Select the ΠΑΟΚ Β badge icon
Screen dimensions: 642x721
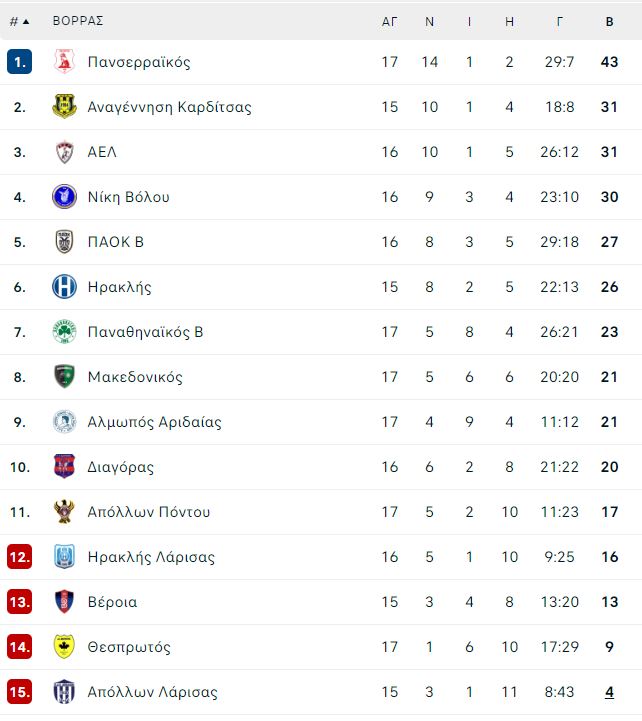click(64, 242)
